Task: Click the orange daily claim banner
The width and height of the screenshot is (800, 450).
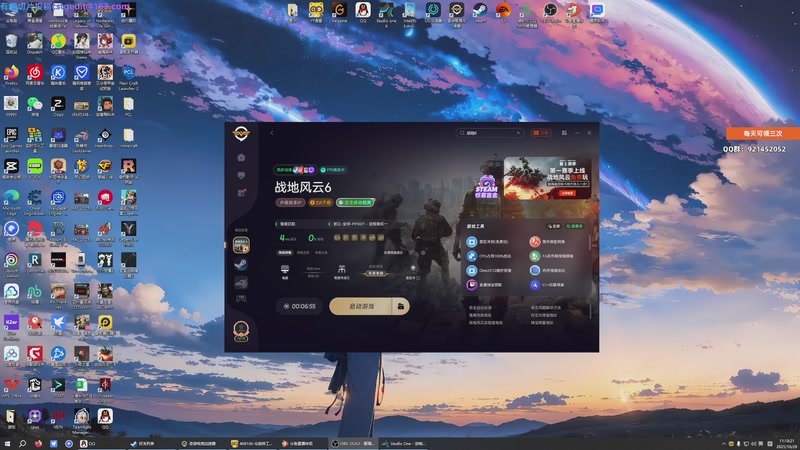Action: pyautogui.click(x=763, y=134)
